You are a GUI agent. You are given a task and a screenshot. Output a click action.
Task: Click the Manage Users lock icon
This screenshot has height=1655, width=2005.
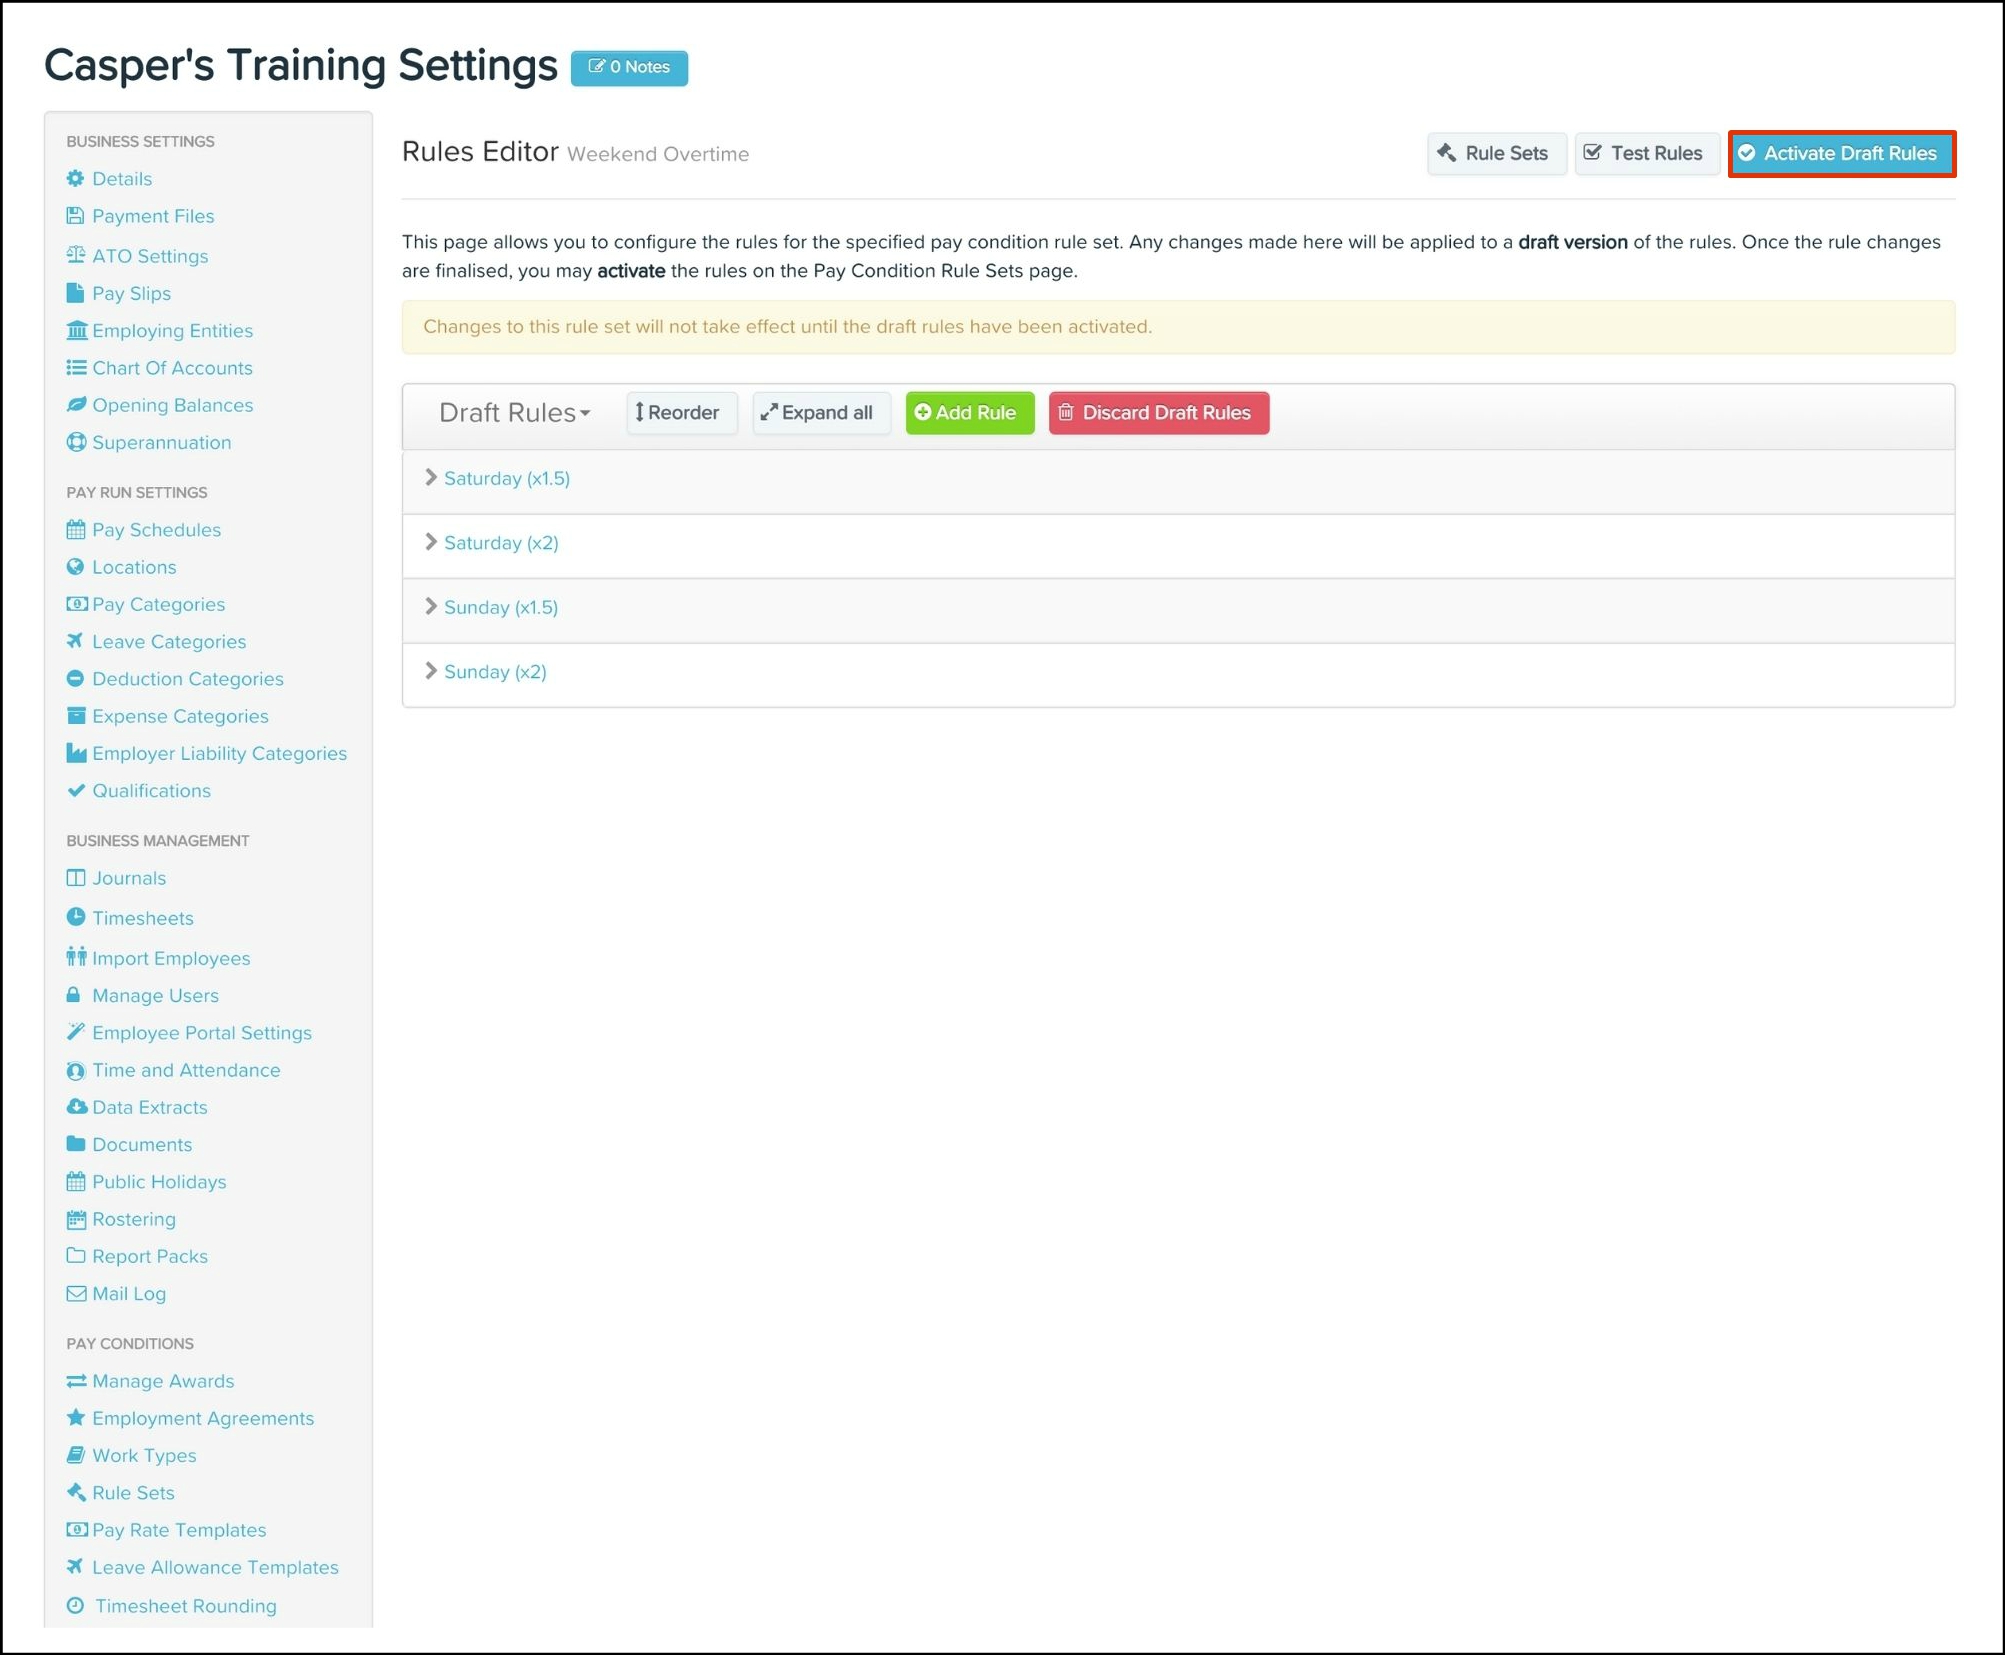74,995
